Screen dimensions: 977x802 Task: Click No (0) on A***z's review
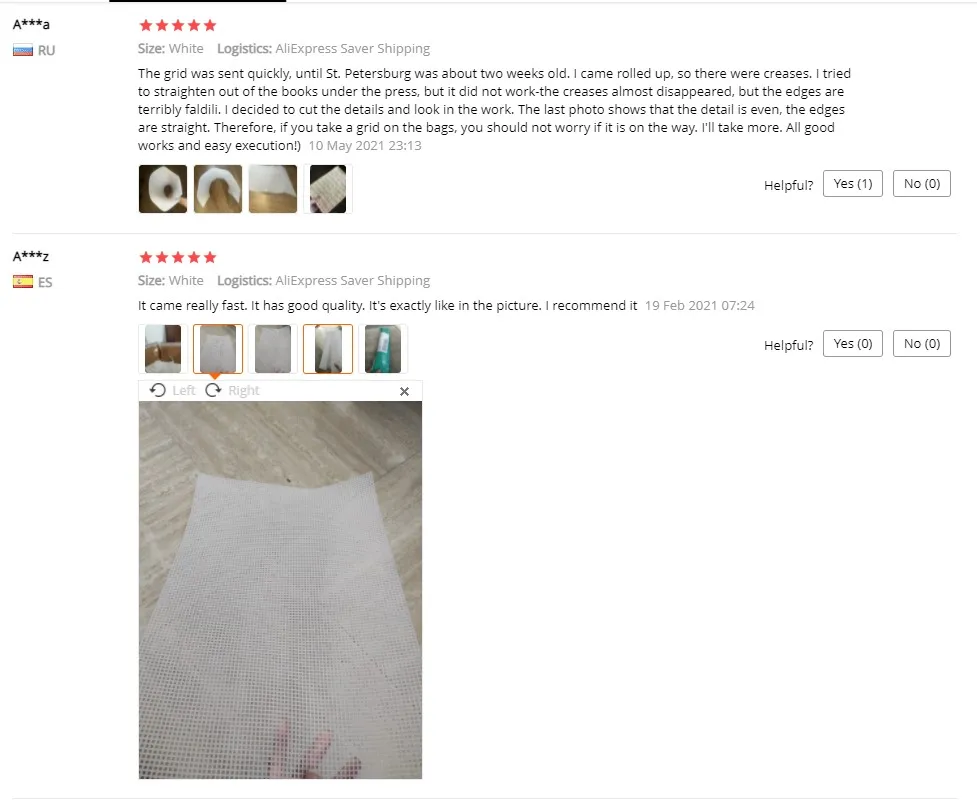(922, 344)
